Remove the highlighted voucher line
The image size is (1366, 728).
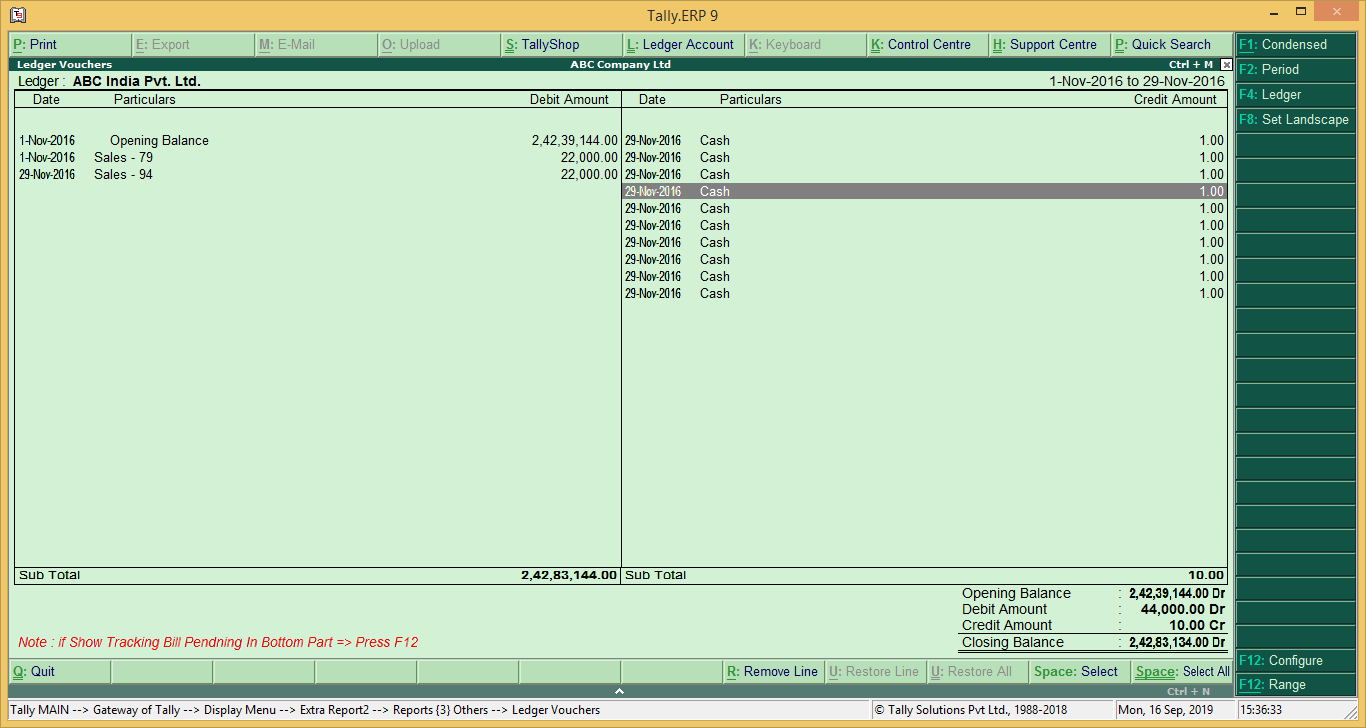click(x=773, y=671)
